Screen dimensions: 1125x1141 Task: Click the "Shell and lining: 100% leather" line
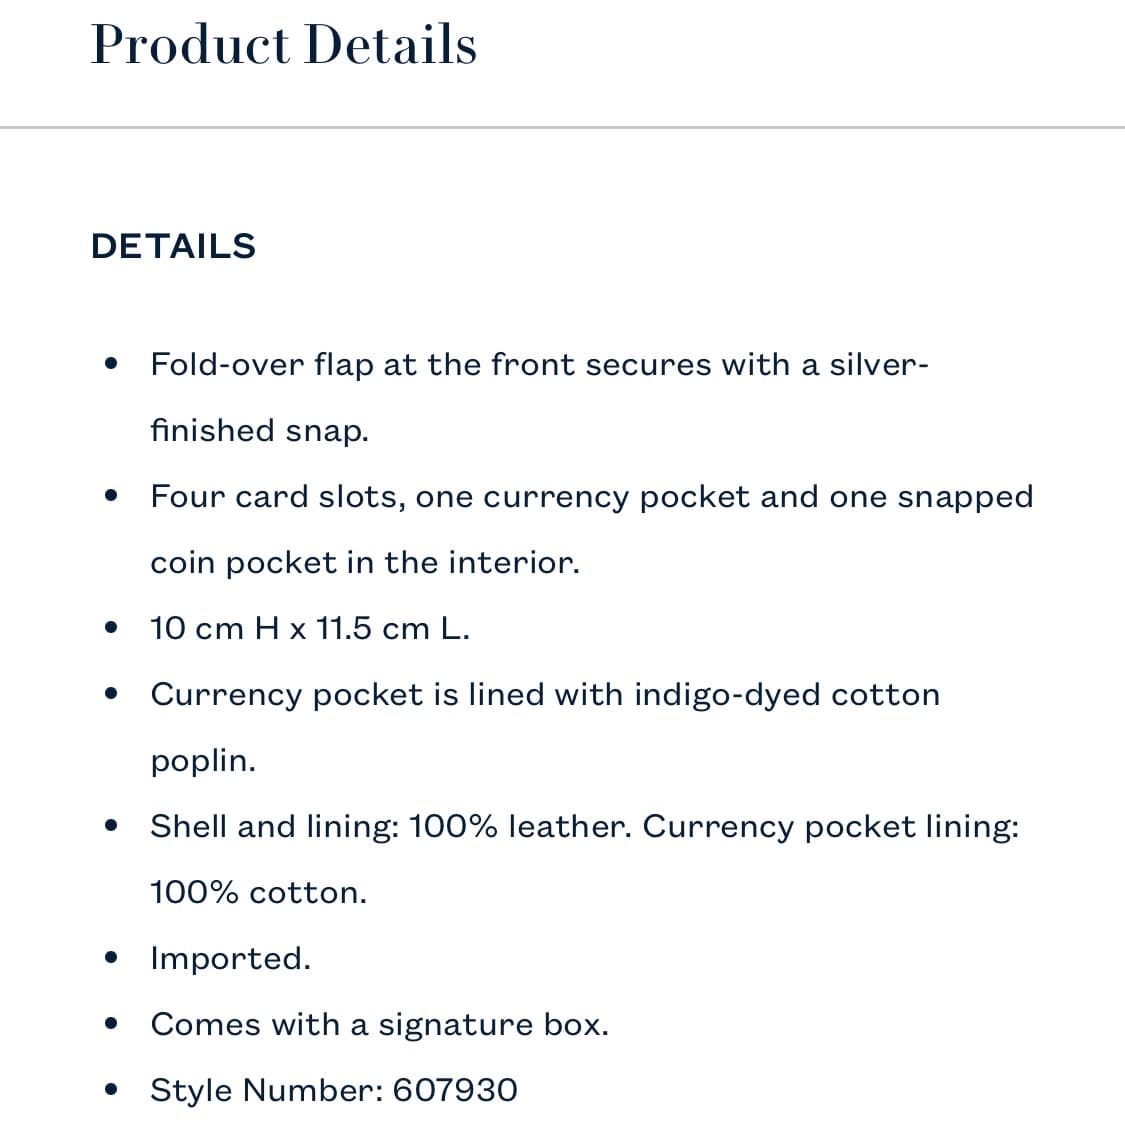584,827
